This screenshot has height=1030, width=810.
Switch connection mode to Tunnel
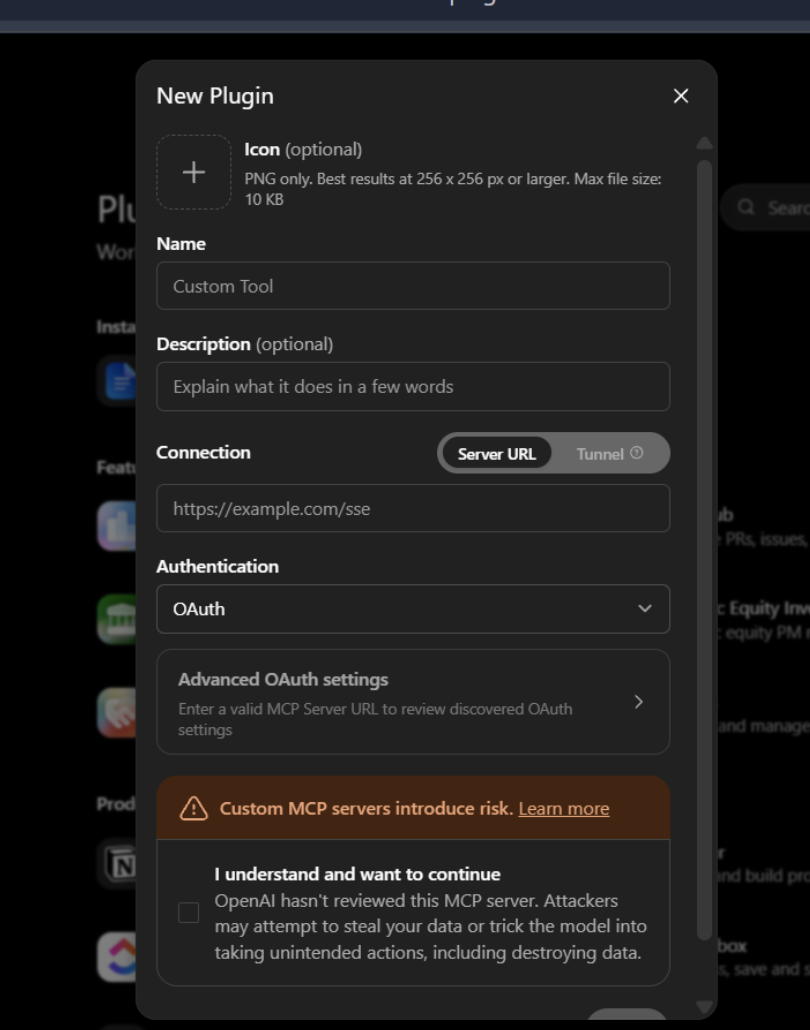point(609,454)
